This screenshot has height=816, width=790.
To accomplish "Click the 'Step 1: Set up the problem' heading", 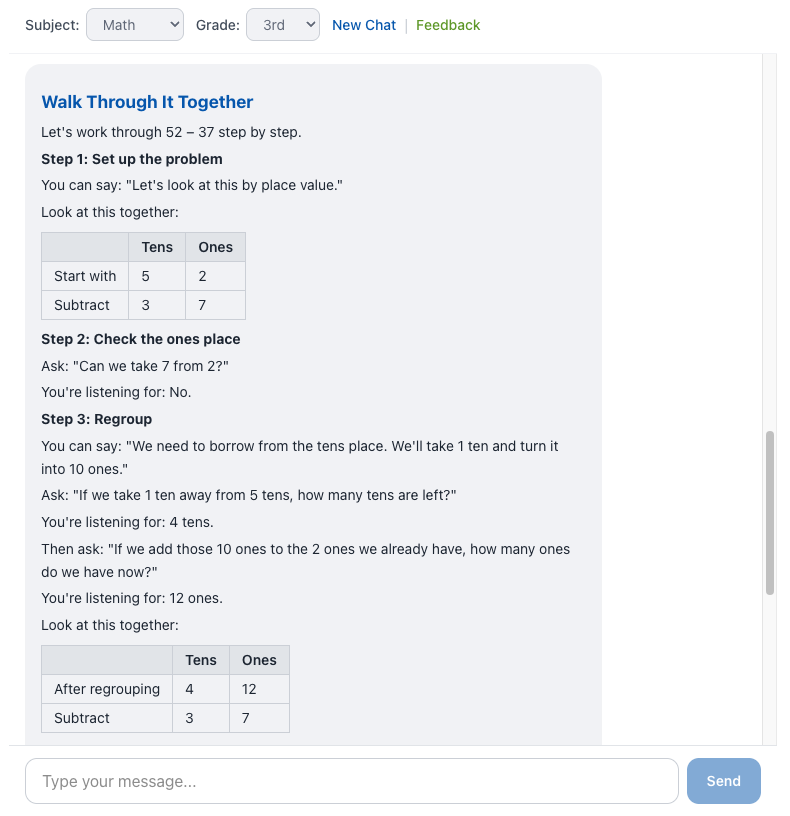I will point(132,159).
